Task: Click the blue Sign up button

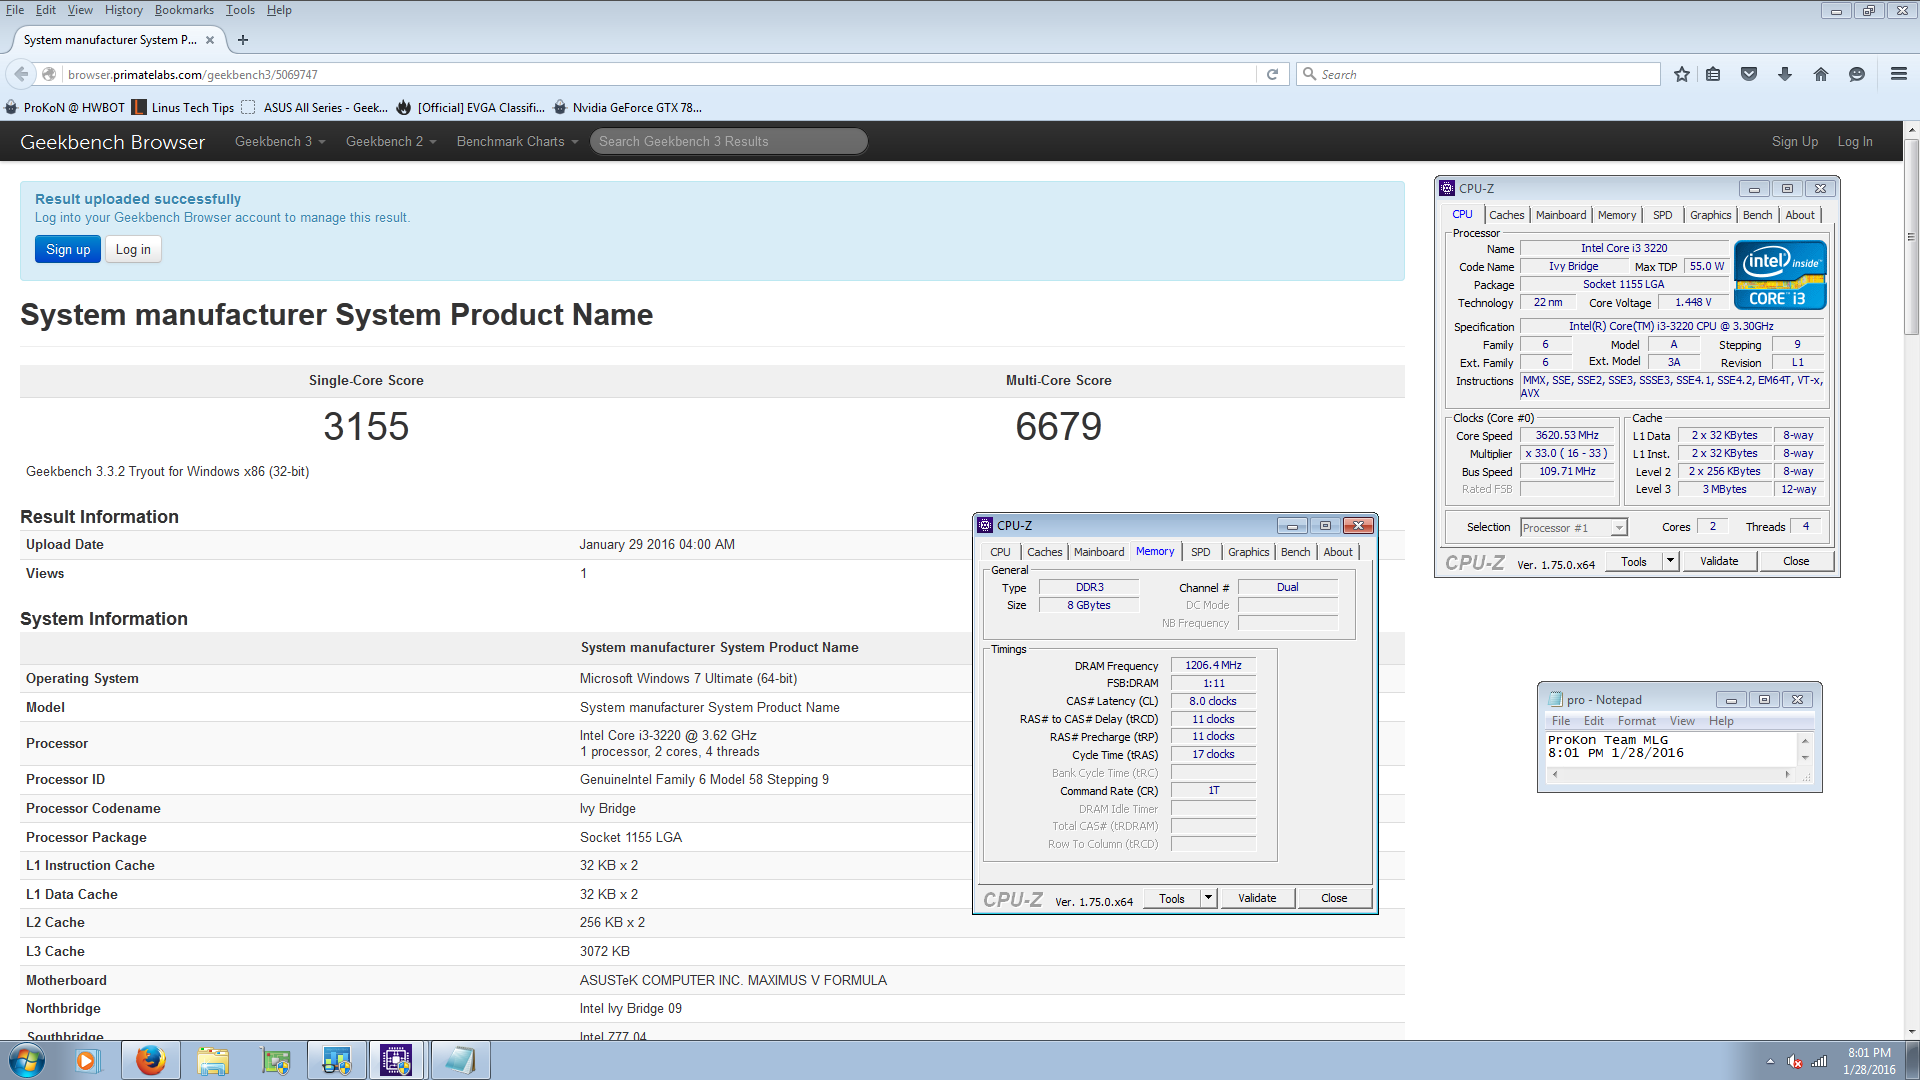Action: [68, 249]
